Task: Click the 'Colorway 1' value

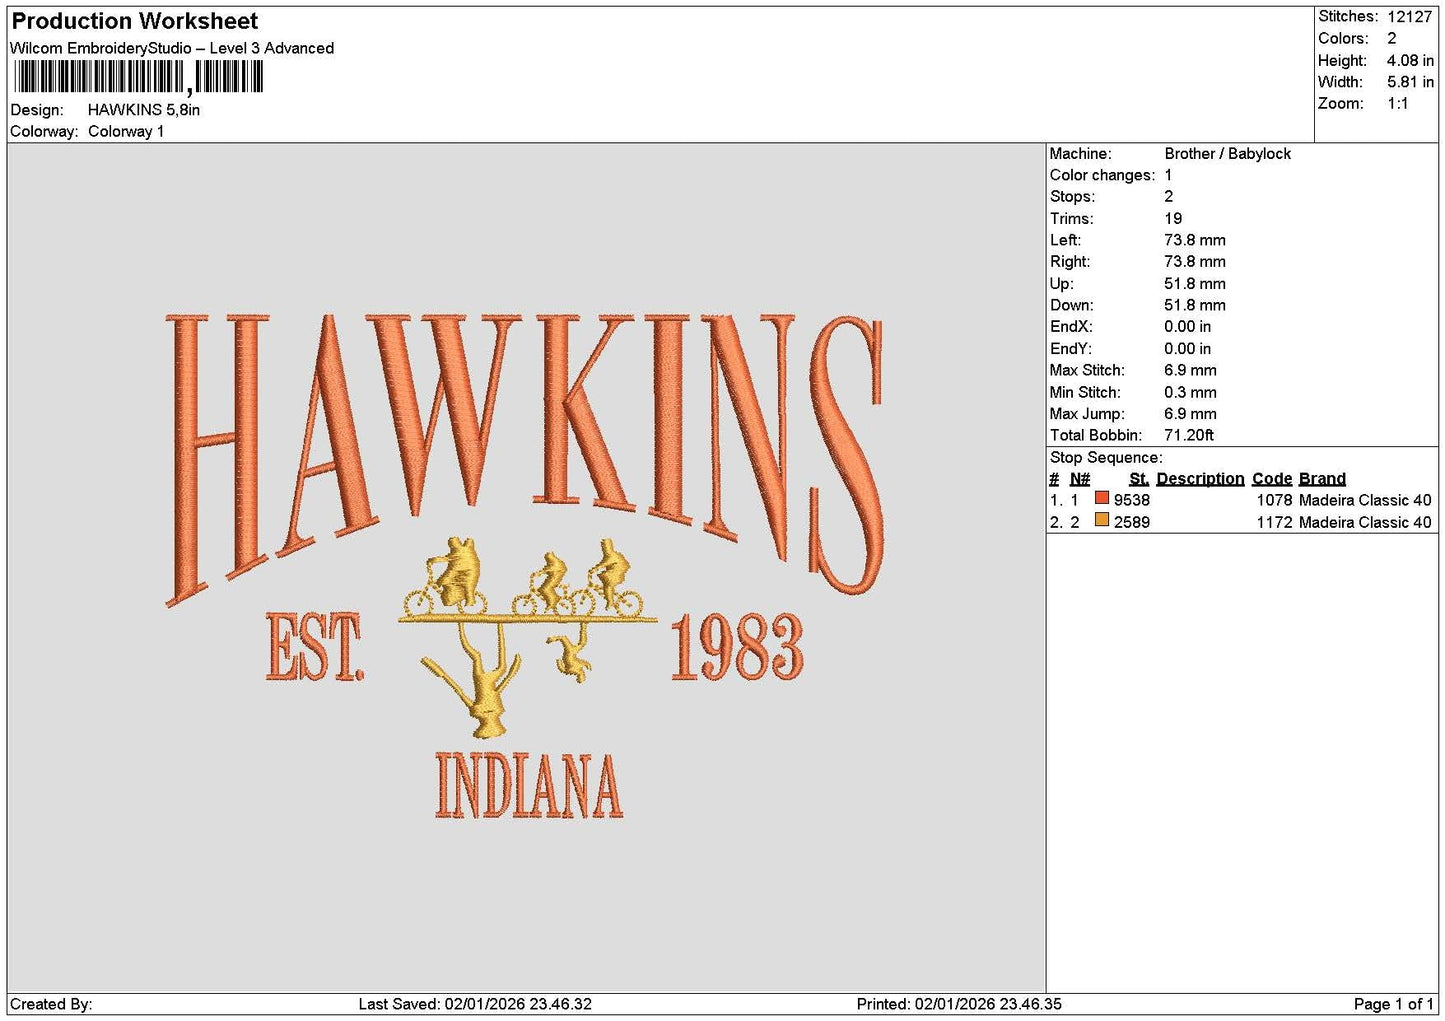Action: pyautogui.click(x=126, y=132)
